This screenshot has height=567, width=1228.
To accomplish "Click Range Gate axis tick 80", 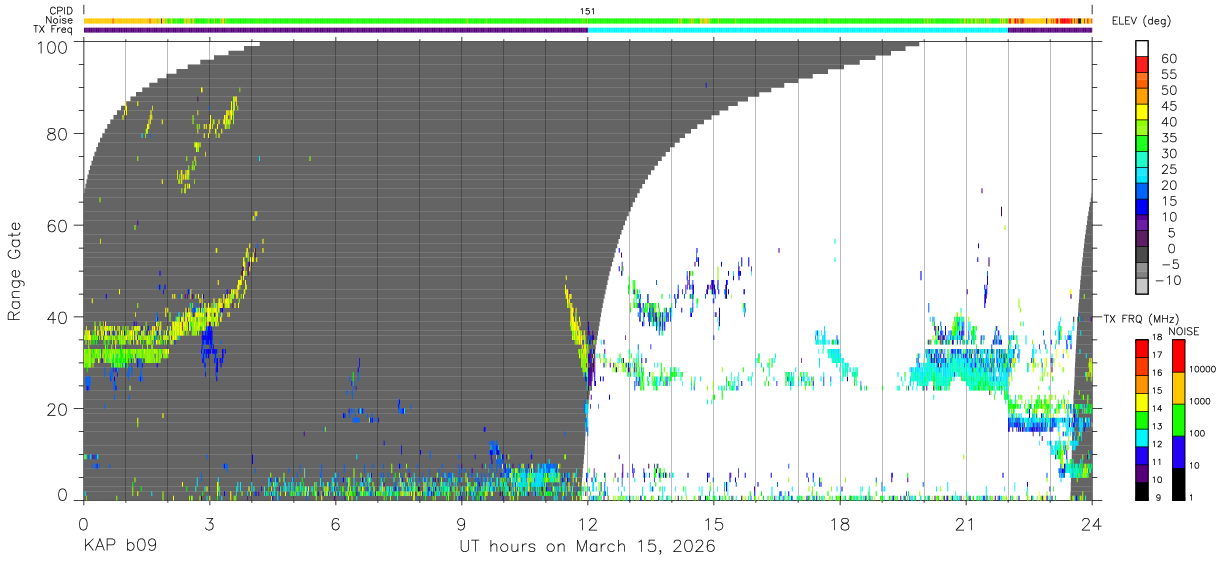I will point(59,134).
